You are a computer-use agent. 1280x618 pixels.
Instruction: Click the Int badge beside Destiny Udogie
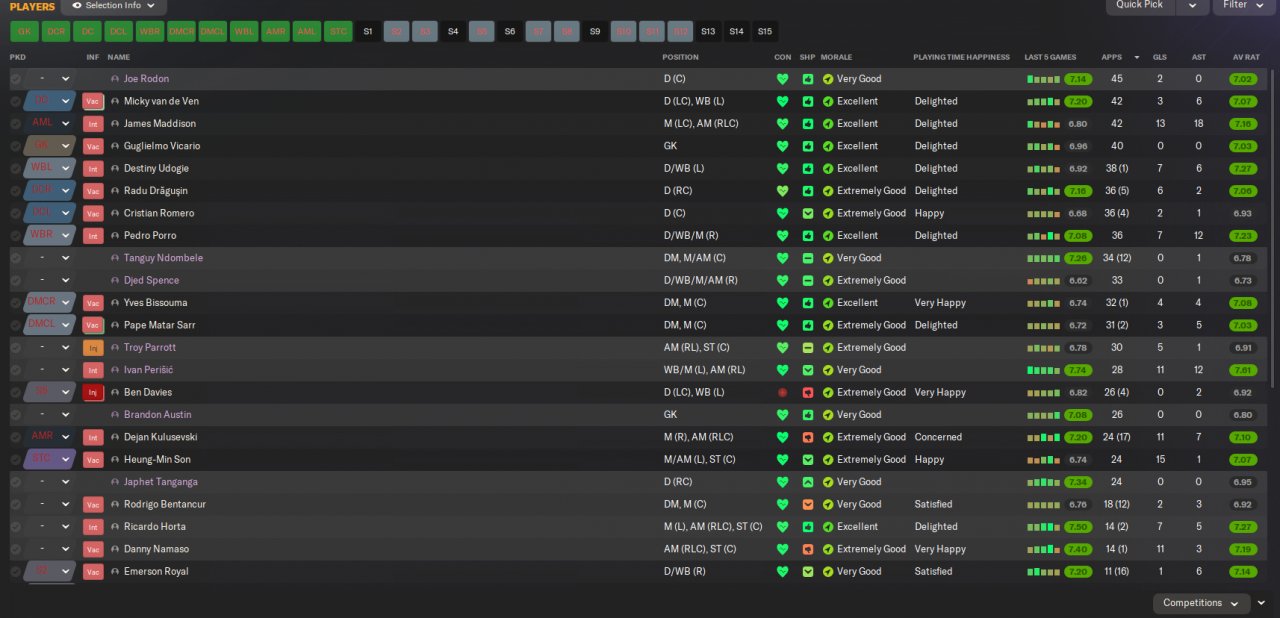(93, 168)
